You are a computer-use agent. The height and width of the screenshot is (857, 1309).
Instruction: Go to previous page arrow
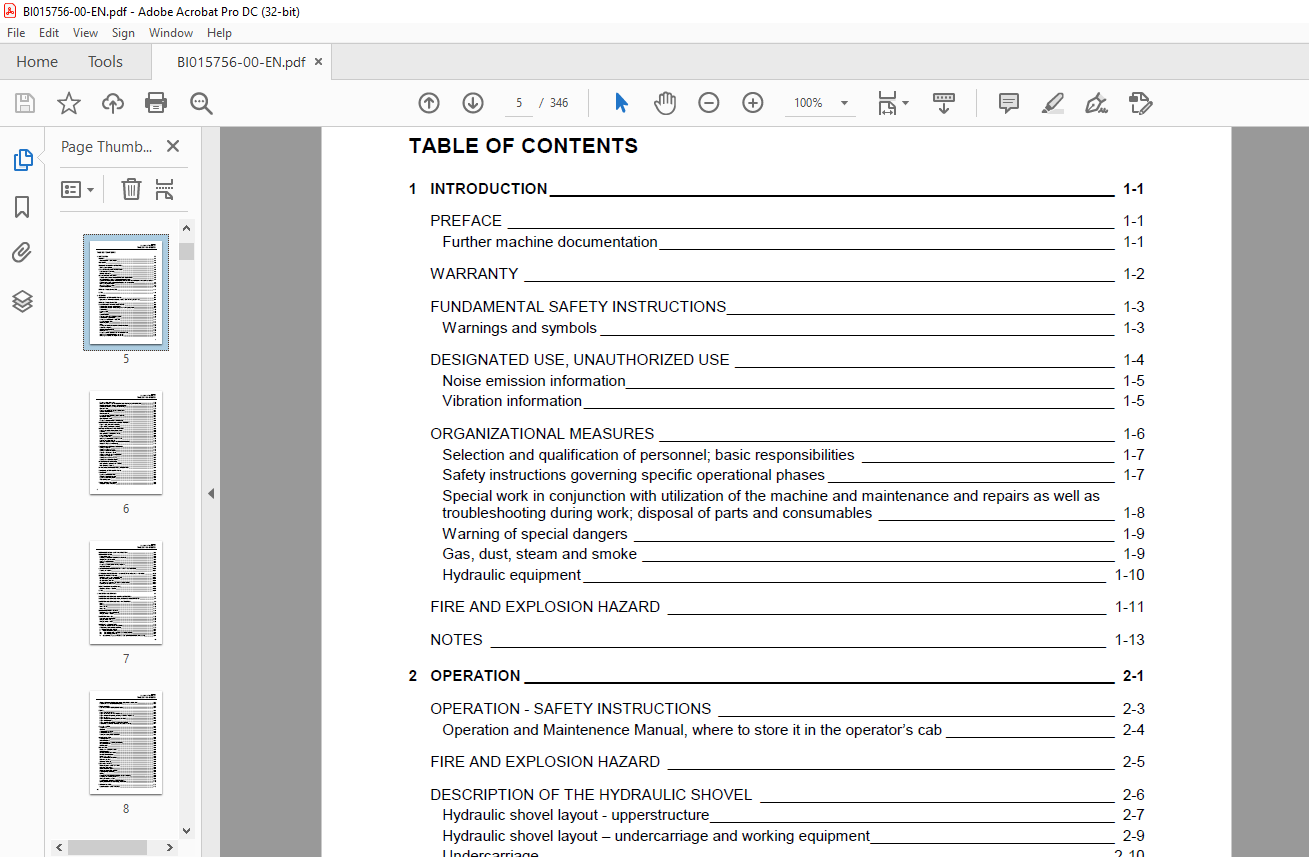pyautogui.click(x=429, y=103)
